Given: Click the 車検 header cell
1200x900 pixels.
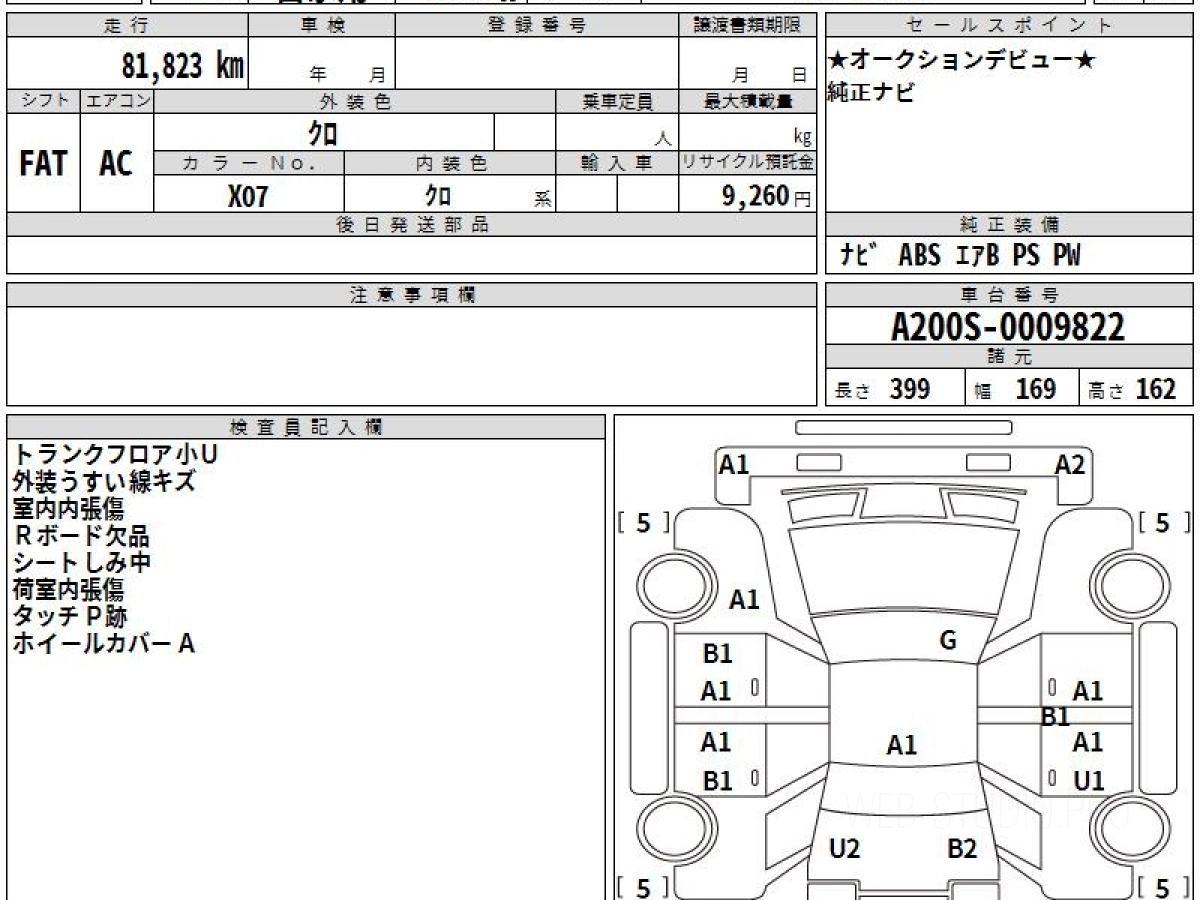Looking at the screenshot, I should click(x=321, y=26).
